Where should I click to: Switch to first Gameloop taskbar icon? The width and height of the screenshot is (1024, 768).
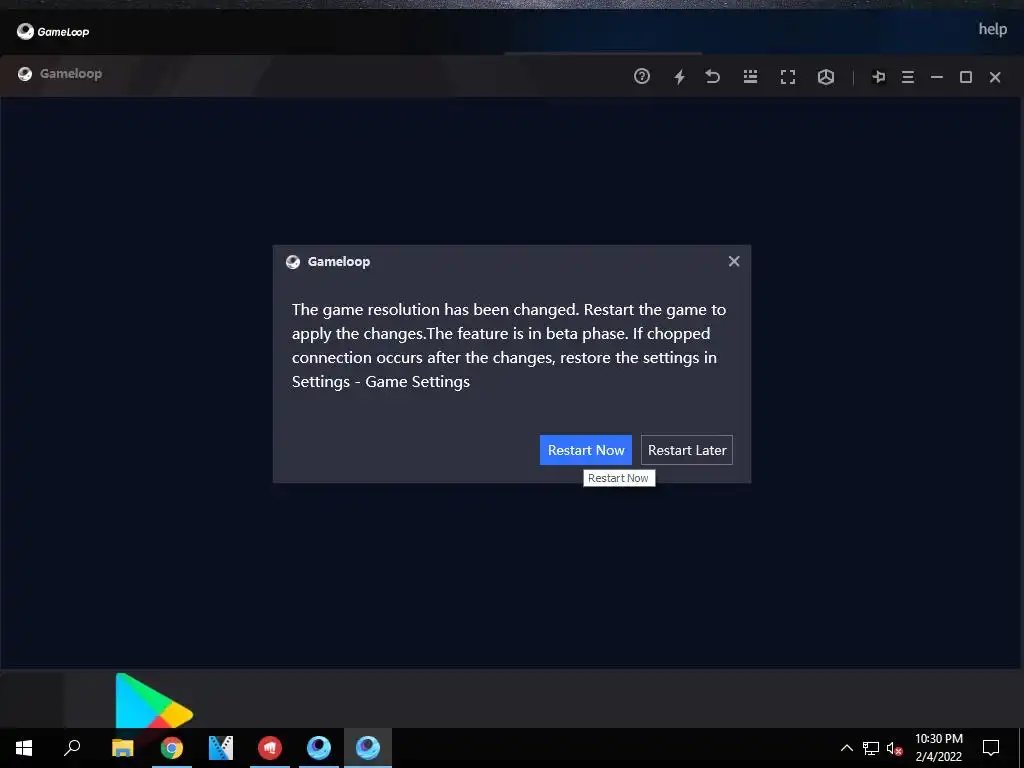pos(319,748)
